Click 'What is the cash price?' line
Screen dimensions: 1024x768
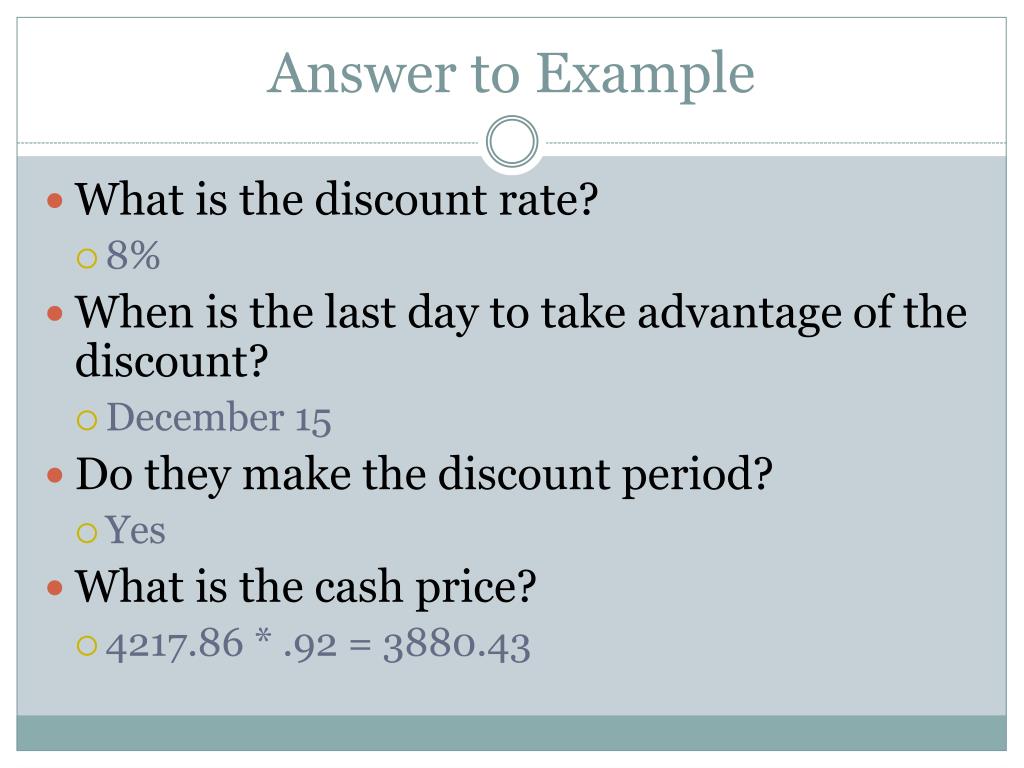[x=306, y=587]
